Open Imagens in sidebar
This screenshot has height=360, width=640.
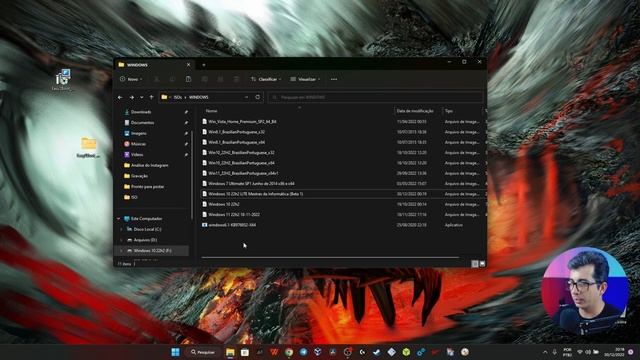(x=138, y=133)
